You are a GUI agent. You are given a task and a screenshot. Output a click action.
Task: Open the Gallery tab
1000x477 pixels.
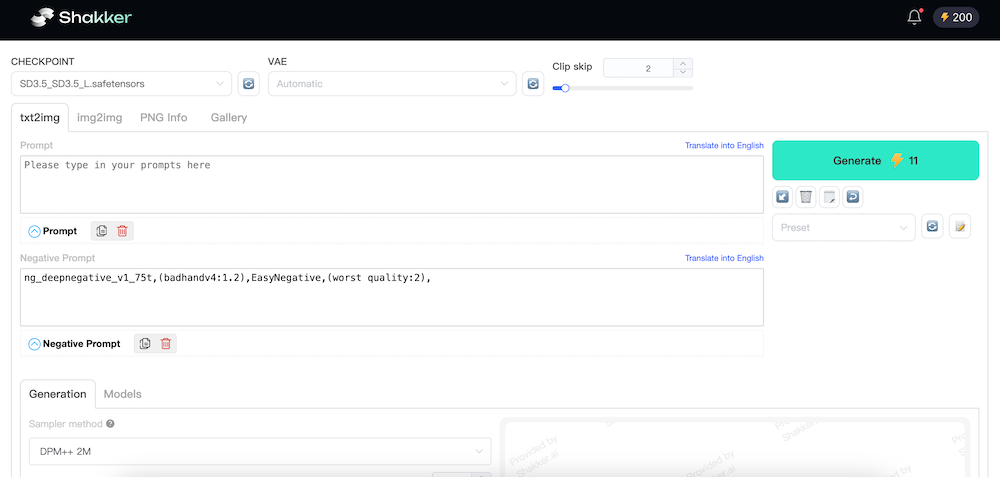tap(229, 117)
